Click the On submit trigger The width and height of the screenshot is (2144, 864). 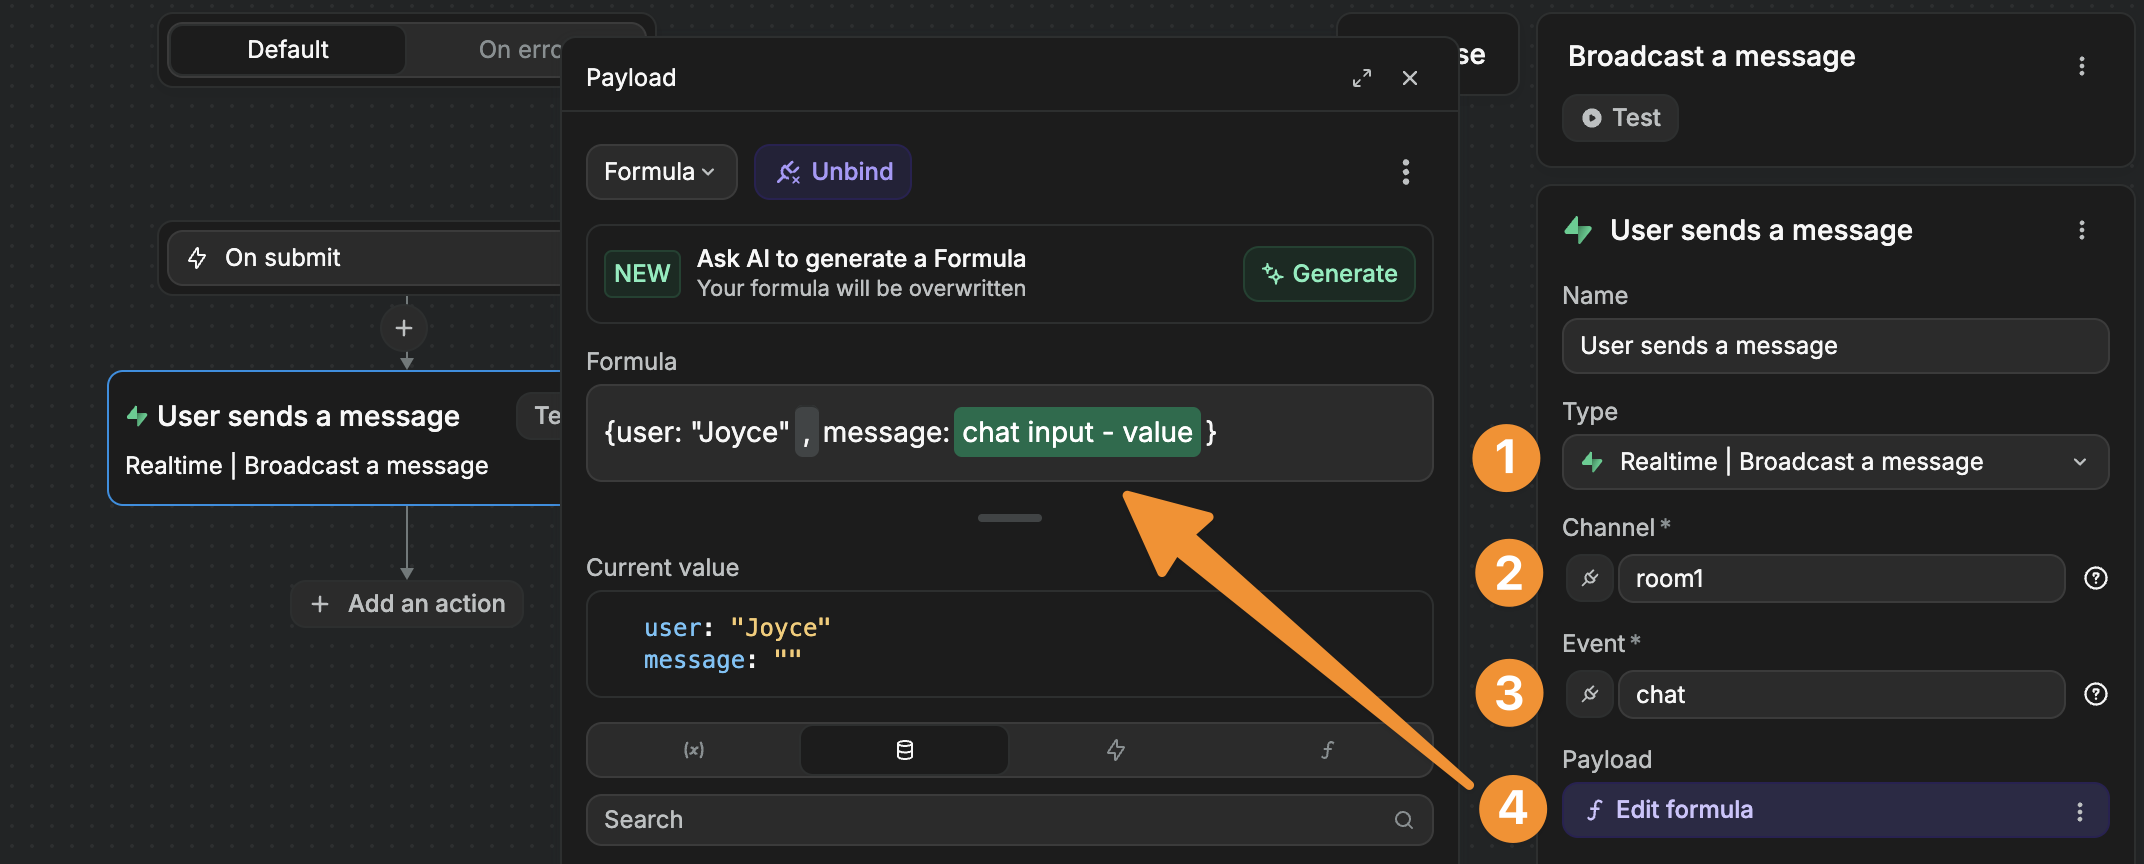(365, 258)
